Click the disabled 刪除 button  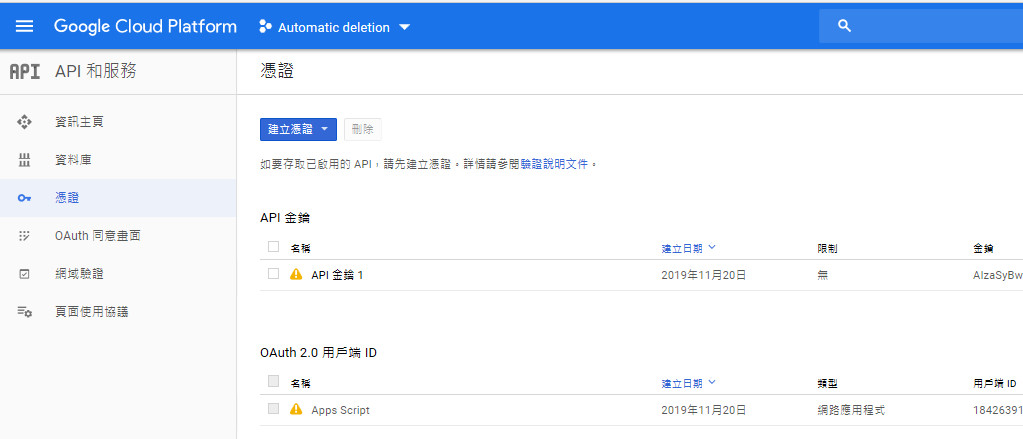tap(363, 129)
